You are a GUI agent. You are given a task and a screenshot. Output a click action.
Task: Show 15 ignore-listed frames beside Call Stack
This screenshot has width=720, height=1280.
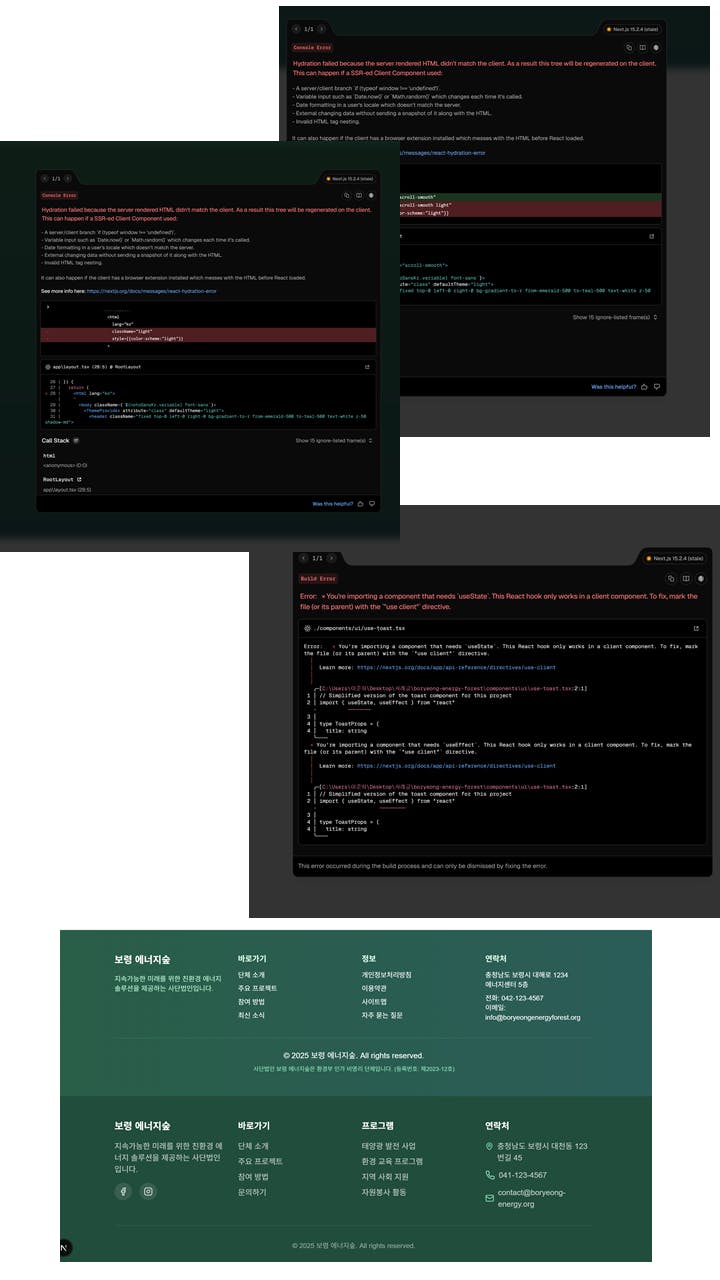click(x=334, y=440)
